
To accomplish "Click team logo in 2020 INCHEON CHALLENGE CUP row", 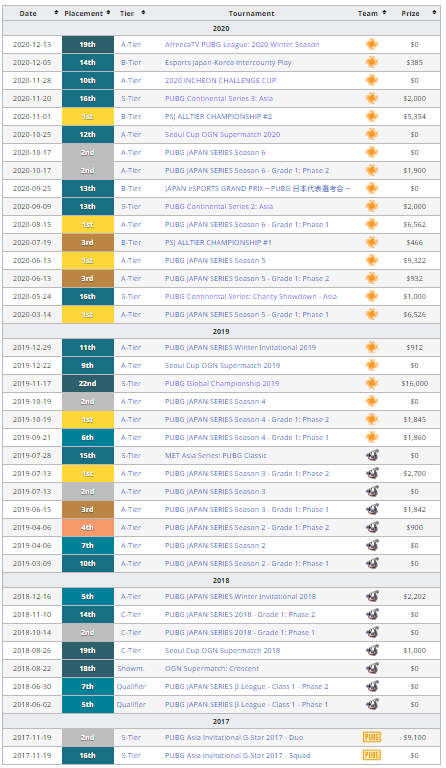I will (x=372, y=80).
